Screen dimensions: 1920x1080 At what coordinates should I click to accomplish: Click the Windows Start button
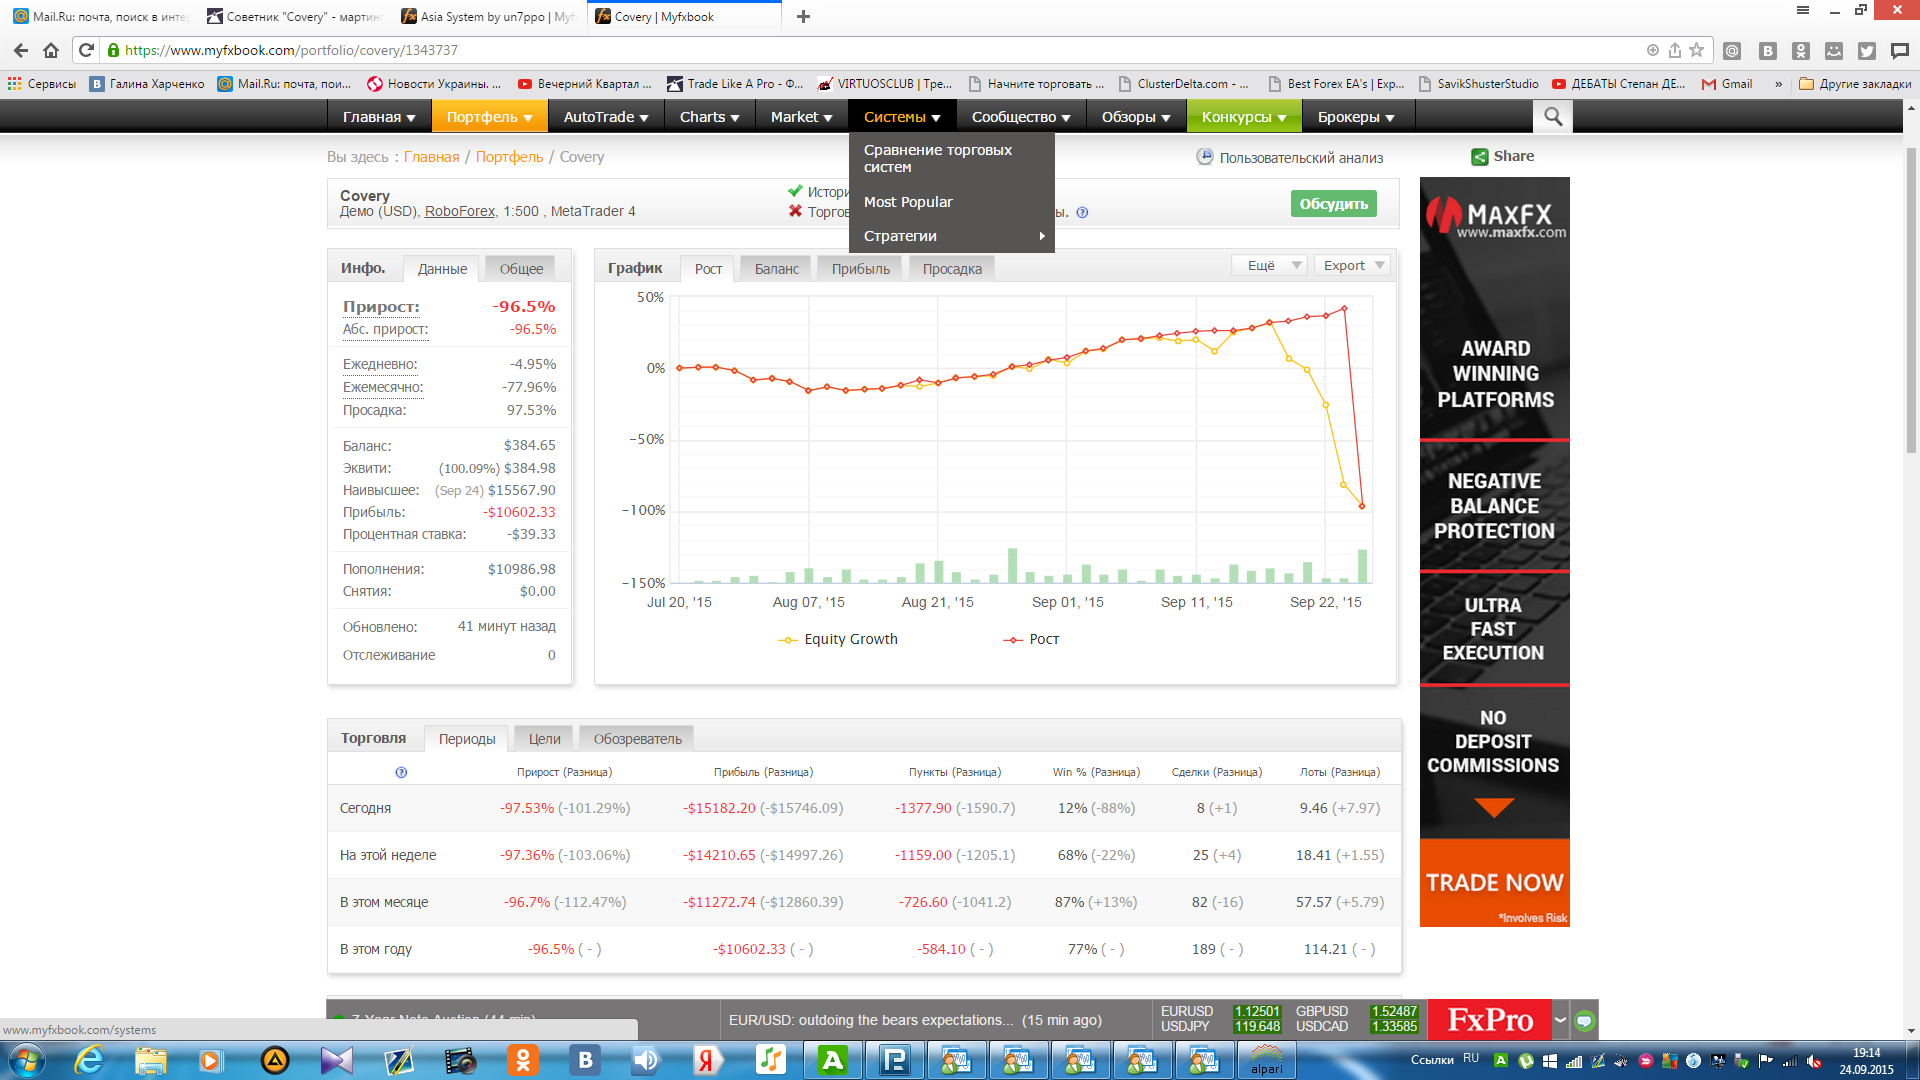(26, 1060)
